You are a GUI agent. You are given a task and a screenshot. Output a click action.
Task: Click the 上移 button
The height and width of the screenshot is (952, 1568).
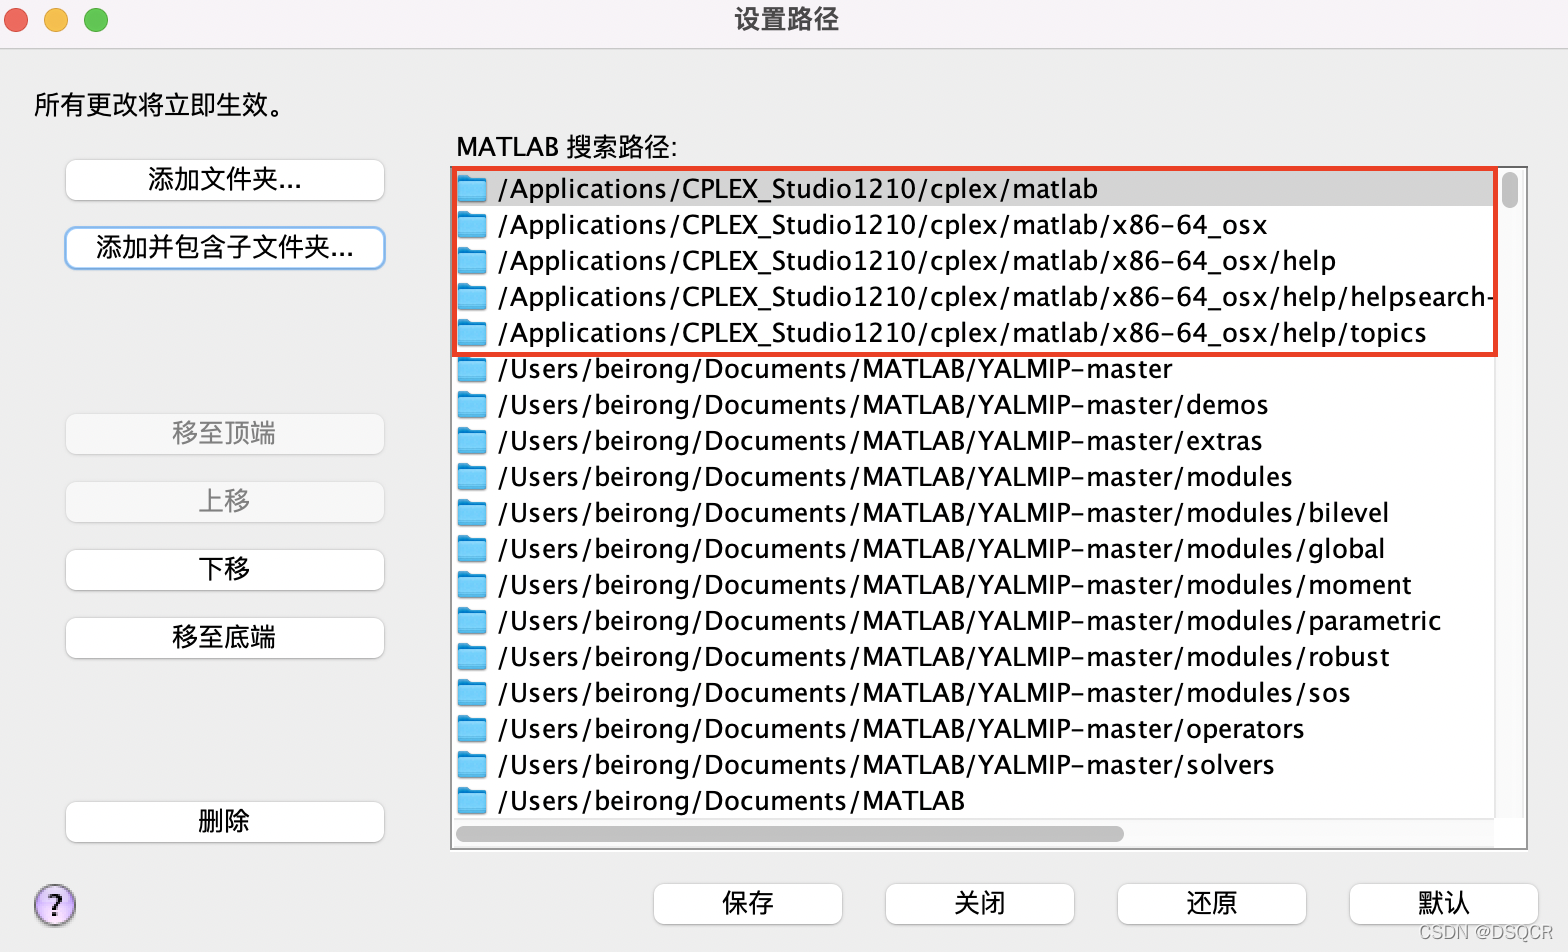225,502
